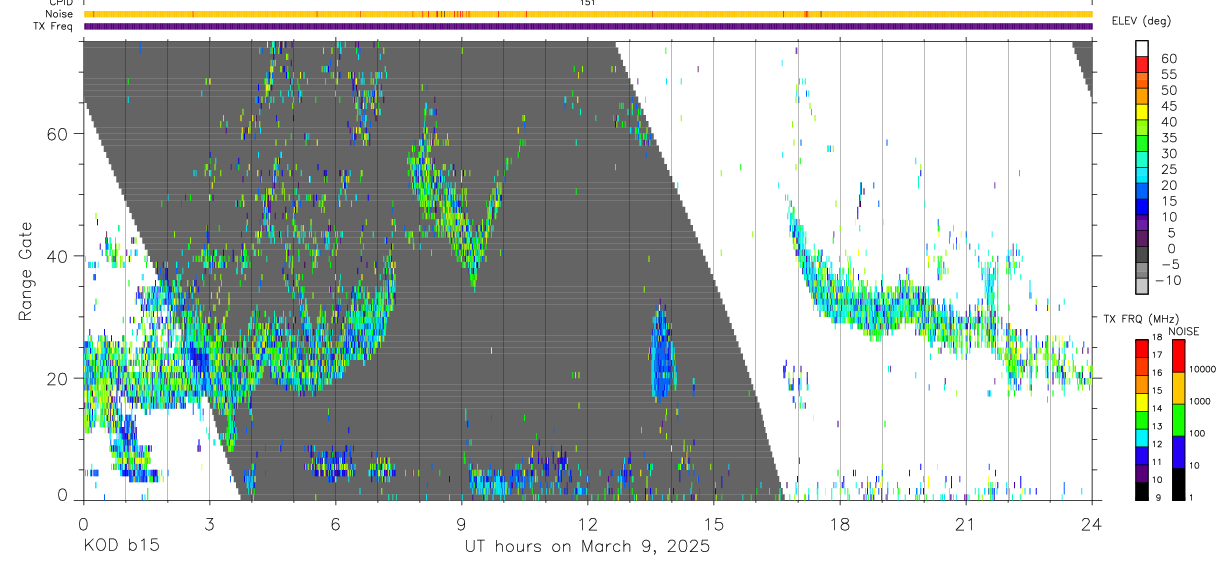Pick the yellow TX FRQ segment between 14 and 15
Viewport: 1228px width, 567px height.
(1142, 400)
